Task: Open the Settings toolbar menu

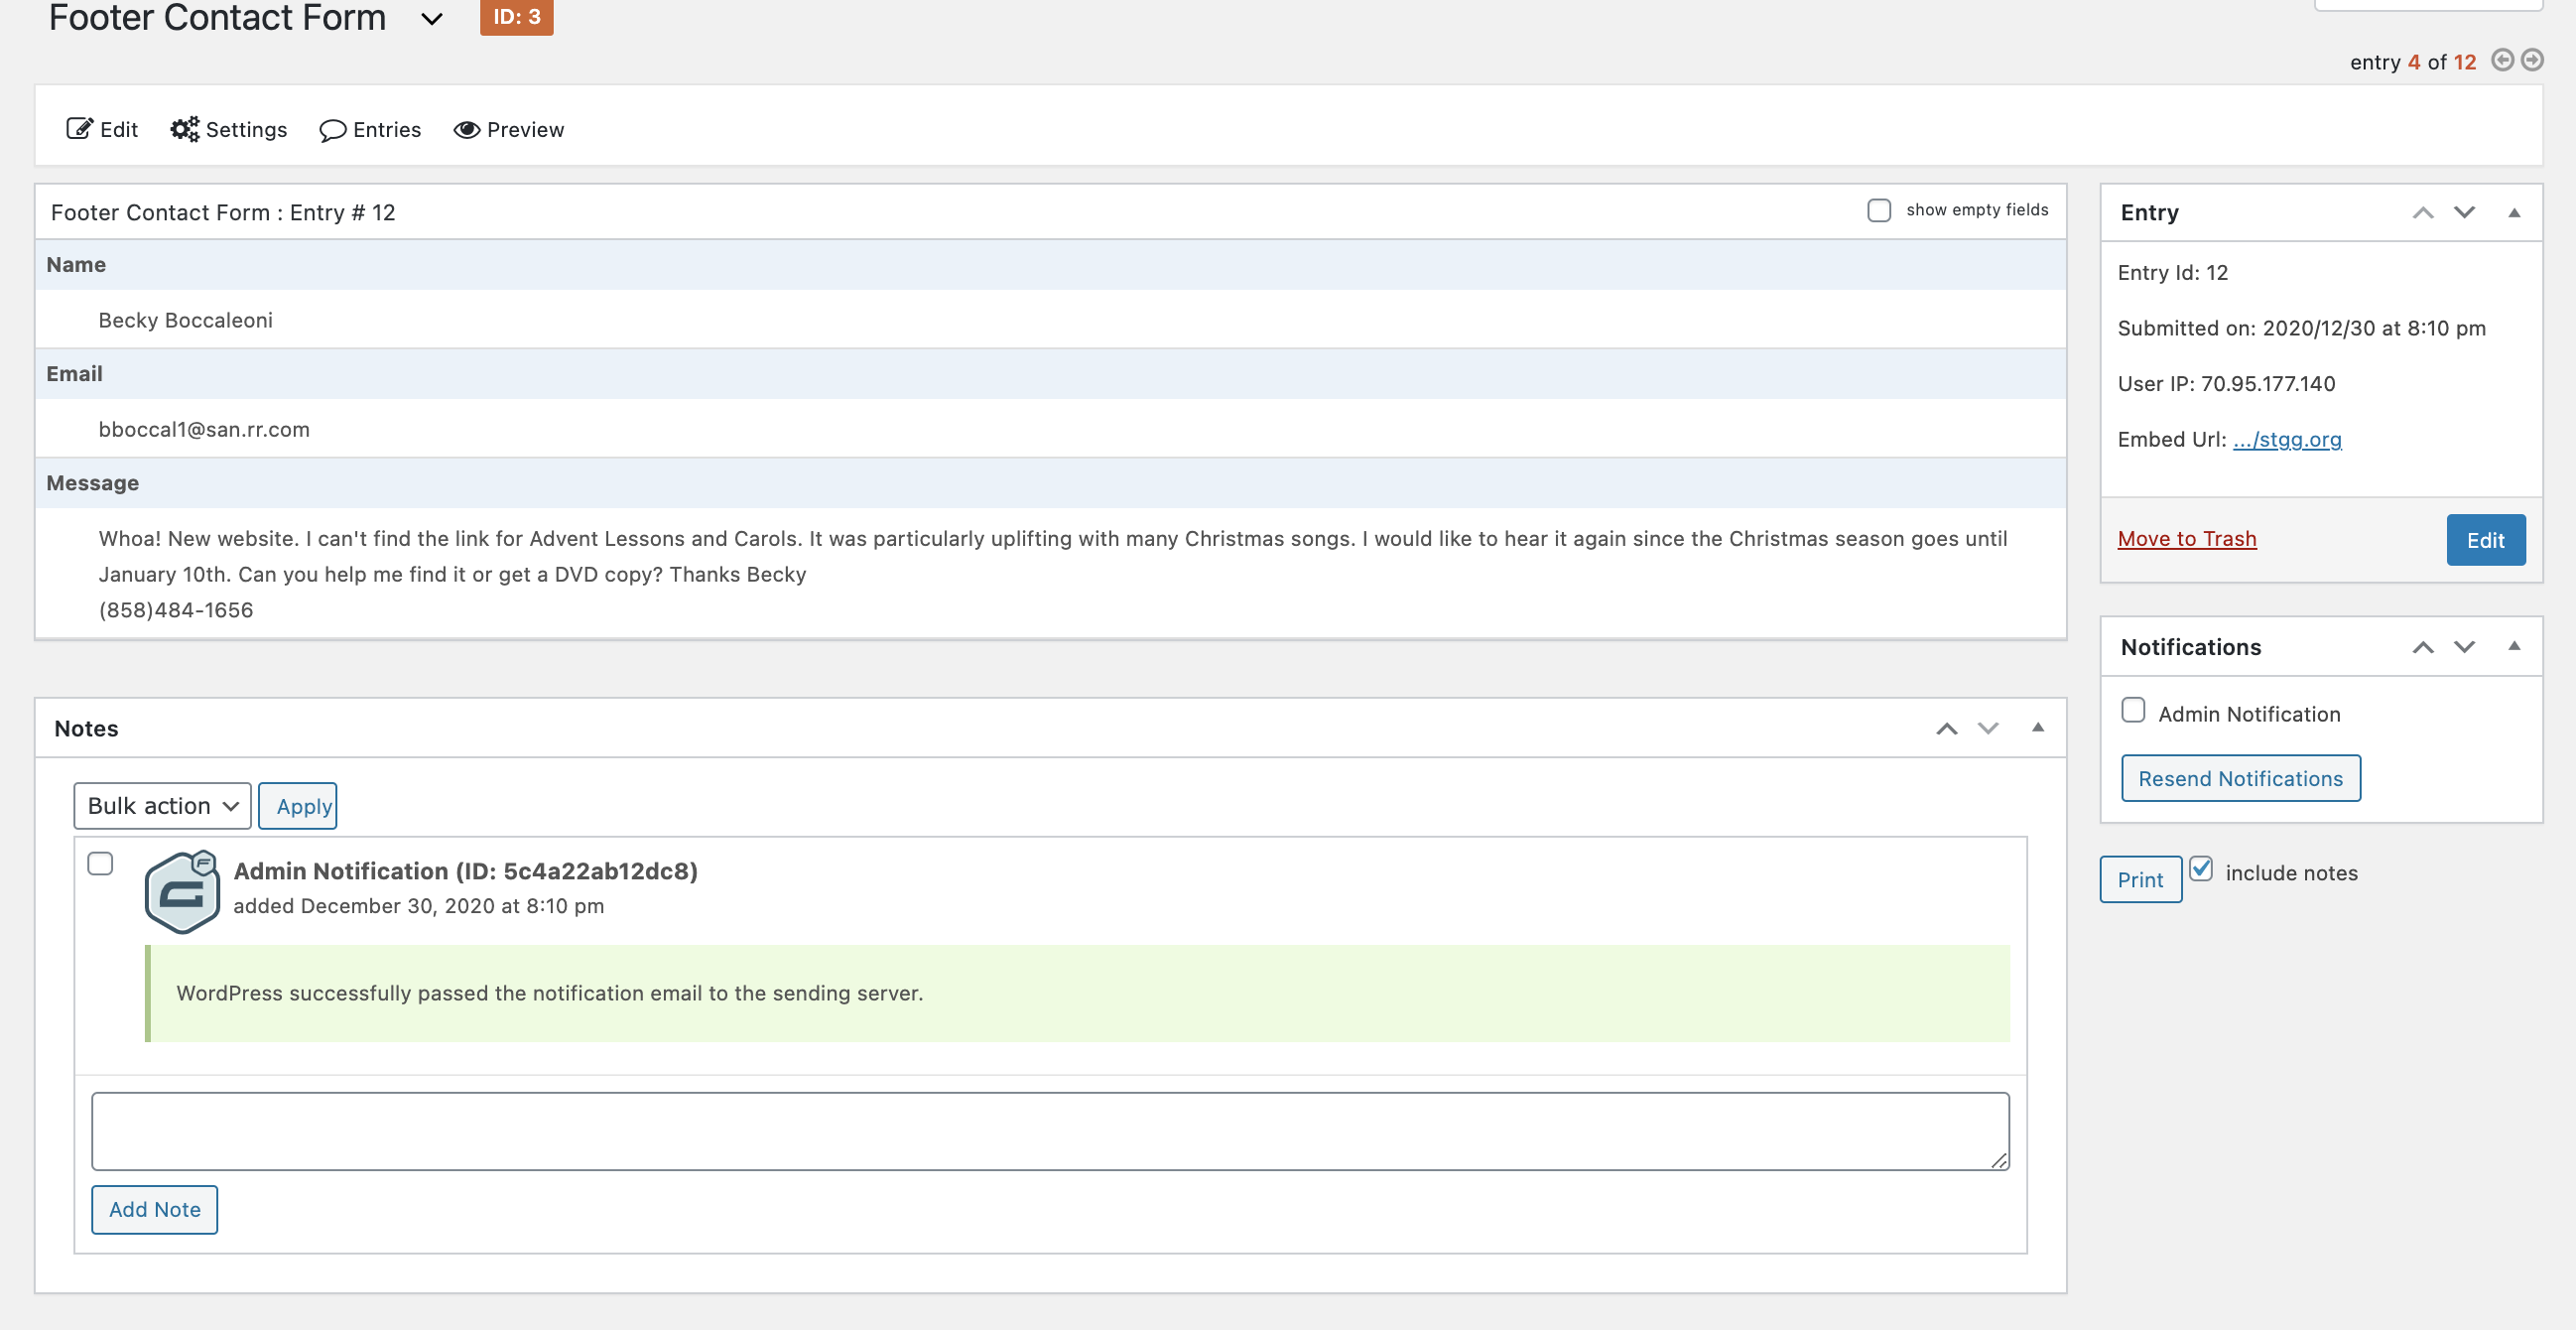Action: point(229,130)
